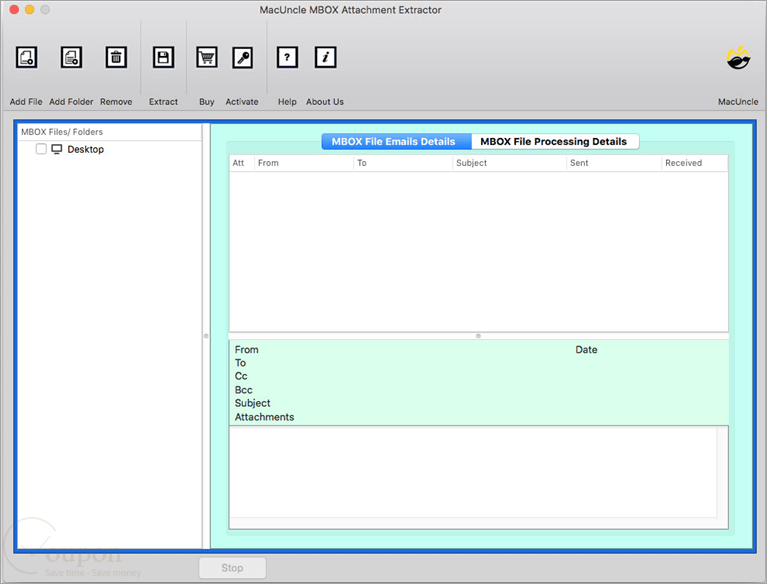This screenshot has width=767, height=584.
Task: Click the Stop button
Action: (232, 568)
